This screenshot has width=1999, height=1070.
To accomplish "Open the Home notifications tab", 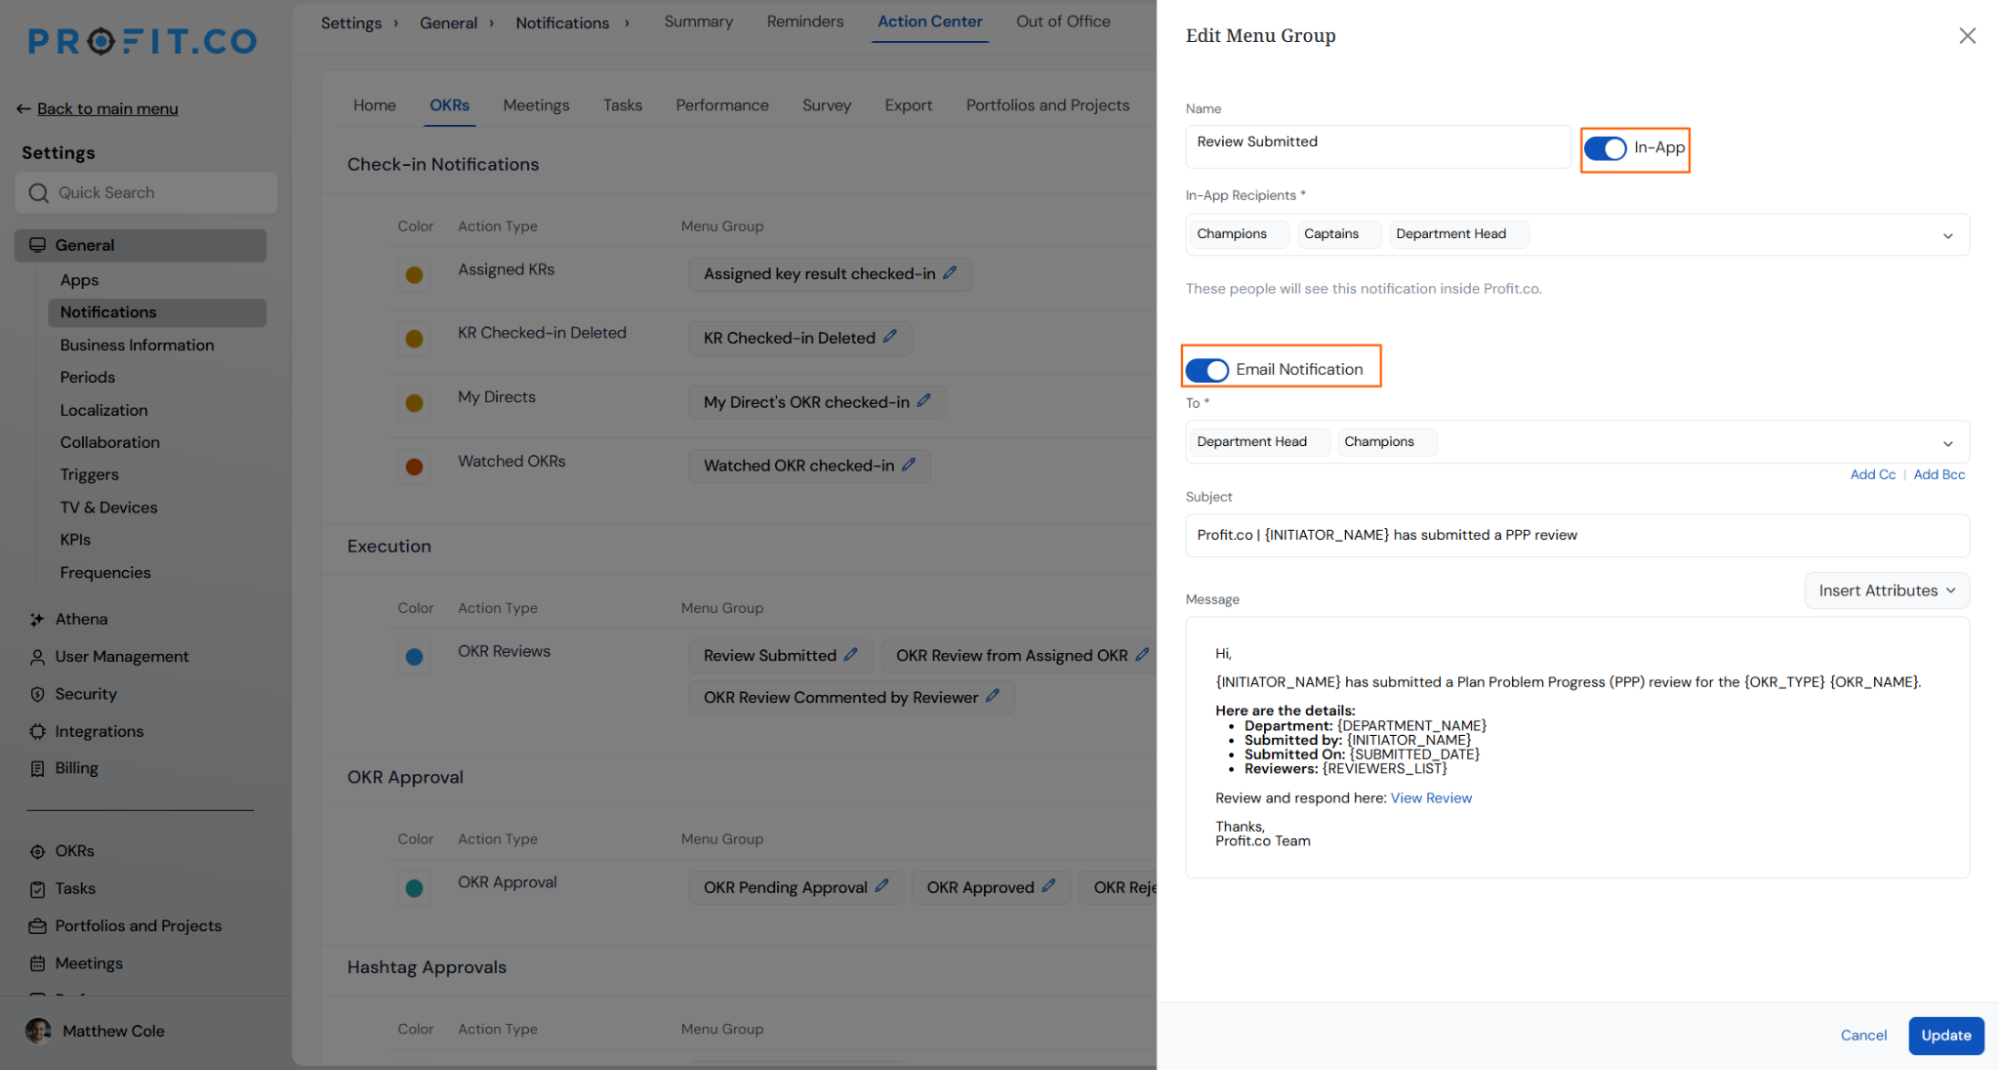I will tap(374, 105).
